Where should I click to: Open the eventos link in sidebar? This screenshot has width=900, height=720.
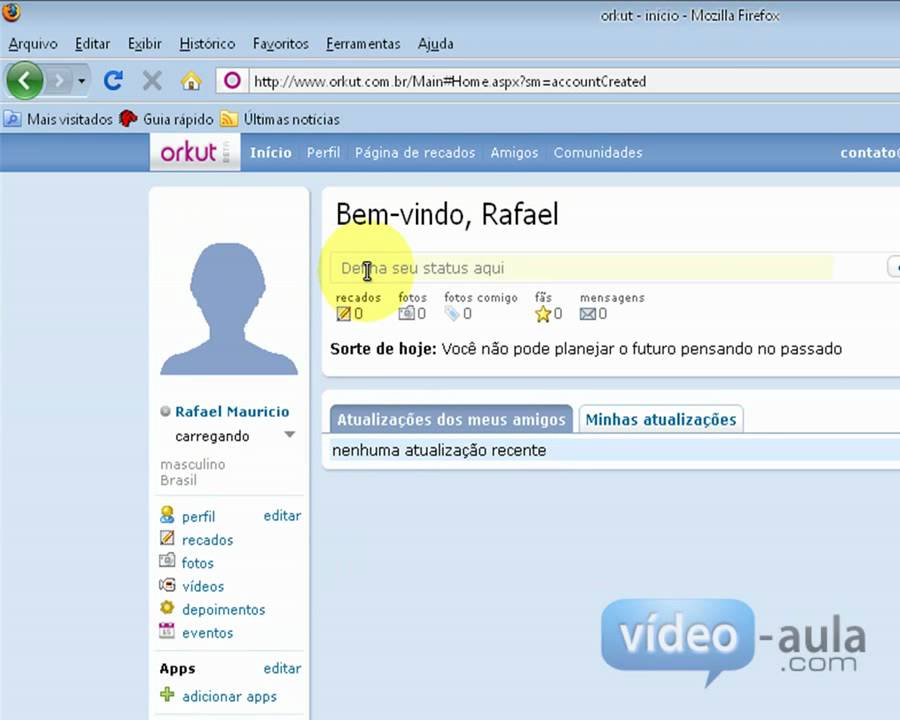tap(208, 633)
